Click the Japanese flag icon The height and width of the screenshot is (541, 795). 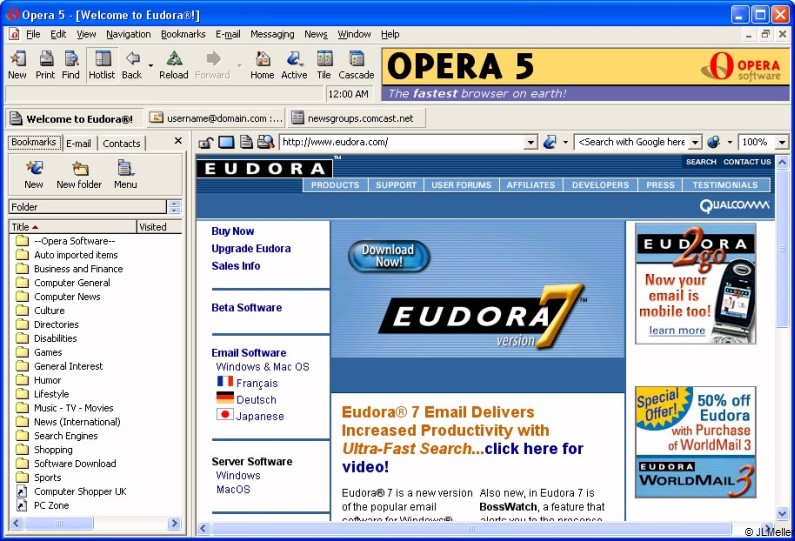coord(225,414)
